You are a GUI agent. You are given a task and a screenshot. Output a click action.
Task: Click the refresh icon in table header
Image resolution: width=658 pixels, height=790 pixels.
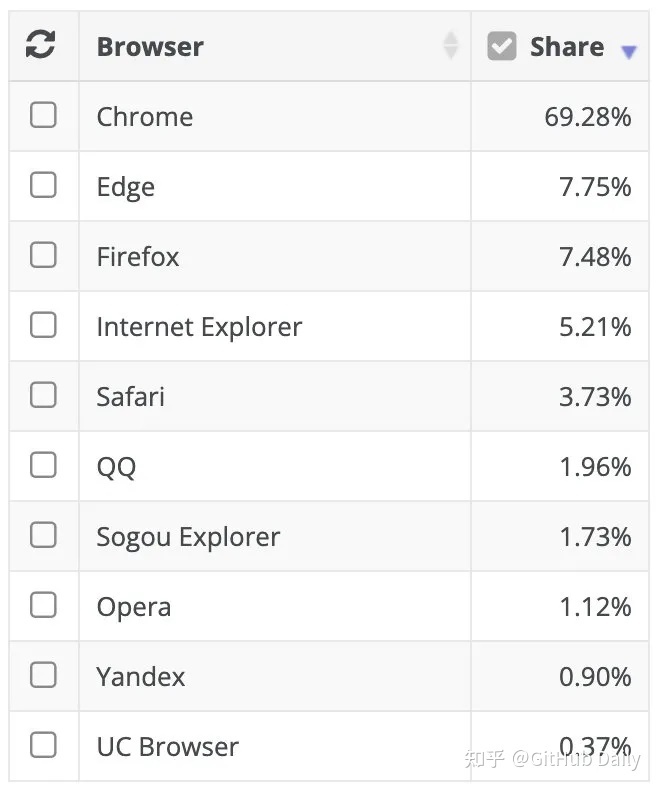[x=40, y=44]
